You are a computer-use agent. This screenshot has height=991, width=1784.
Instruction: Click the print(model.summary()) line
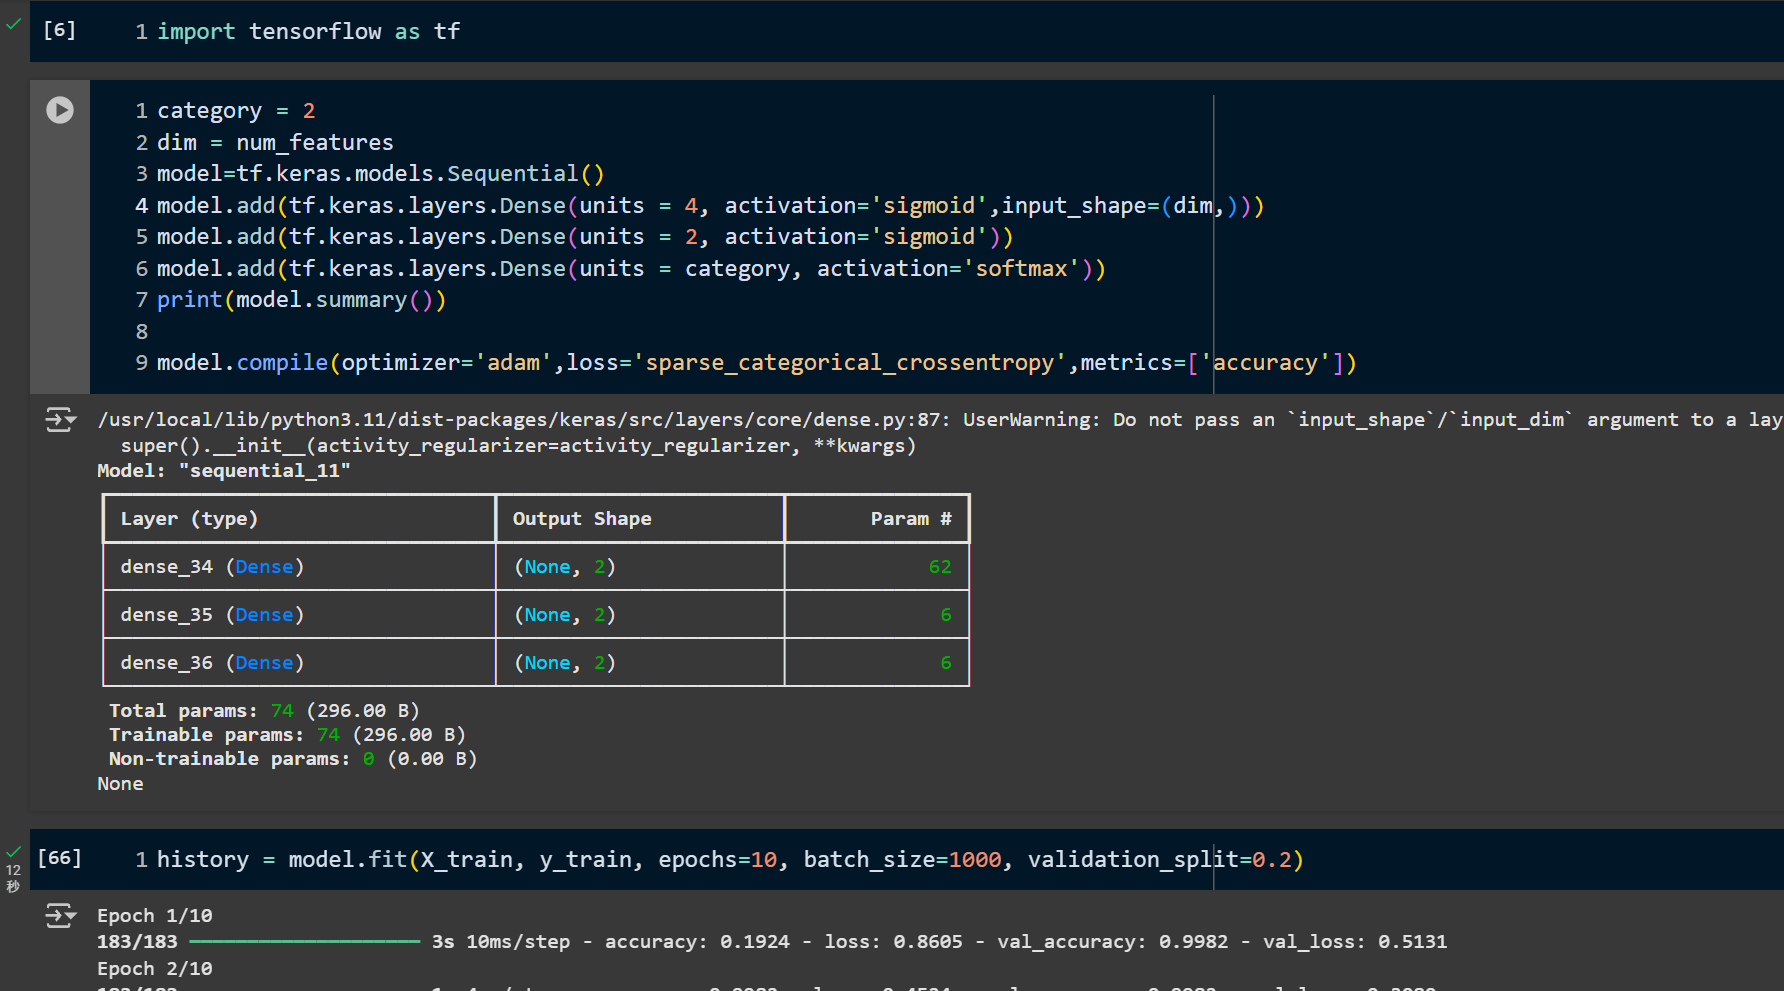coord(301,299)
